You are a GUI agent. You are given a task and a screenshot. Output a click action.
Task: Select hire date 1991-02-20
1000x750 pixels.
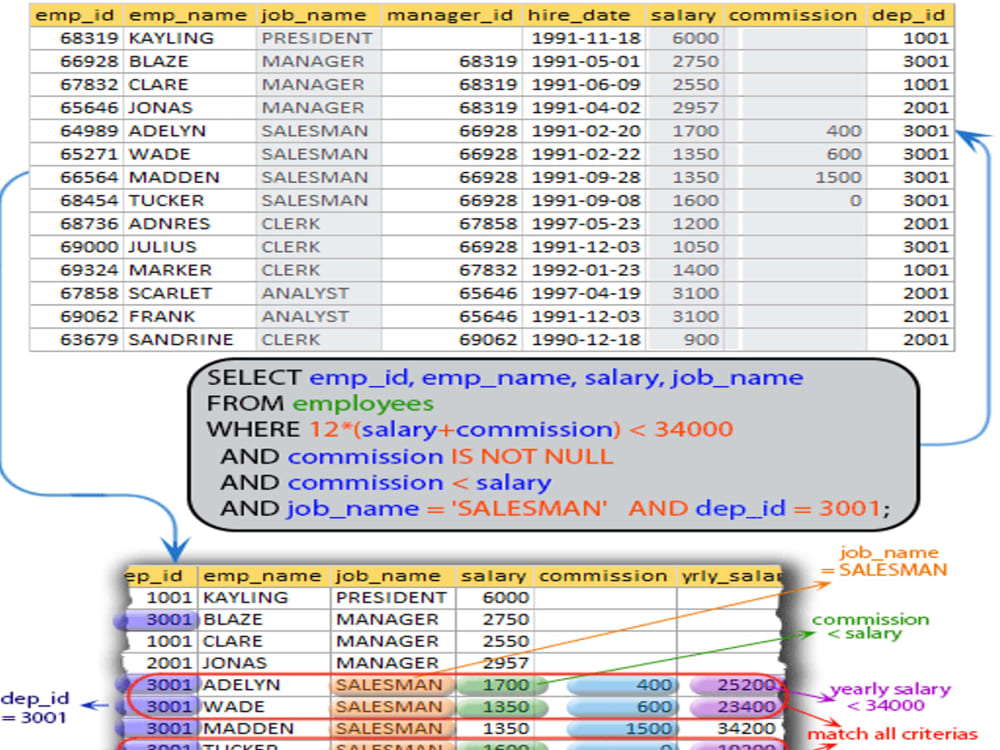click(584, 131)
